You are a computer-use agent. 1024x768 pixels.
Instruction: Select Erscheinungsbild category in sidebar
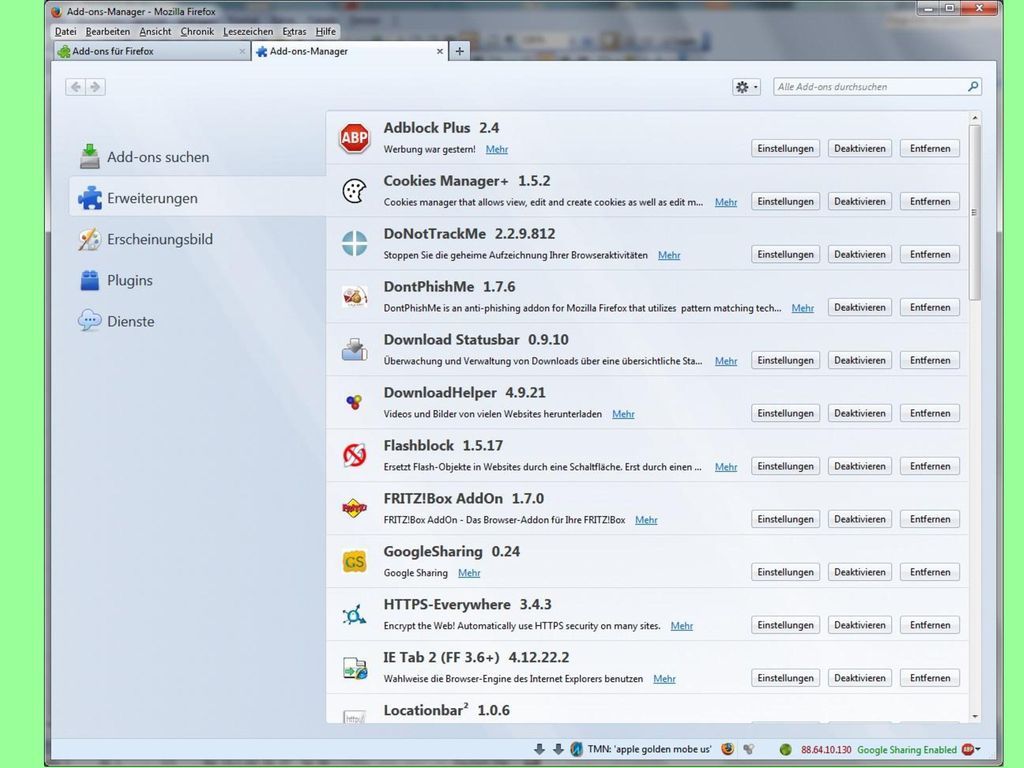point(197,239)
